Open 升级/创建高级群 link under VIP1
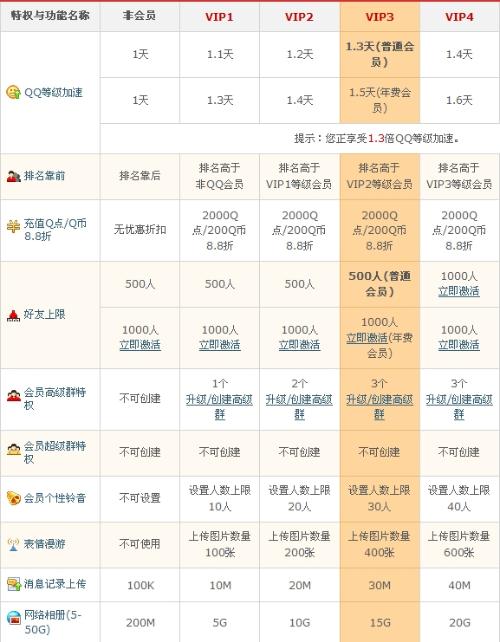500x642 pixels. point(219,407)
